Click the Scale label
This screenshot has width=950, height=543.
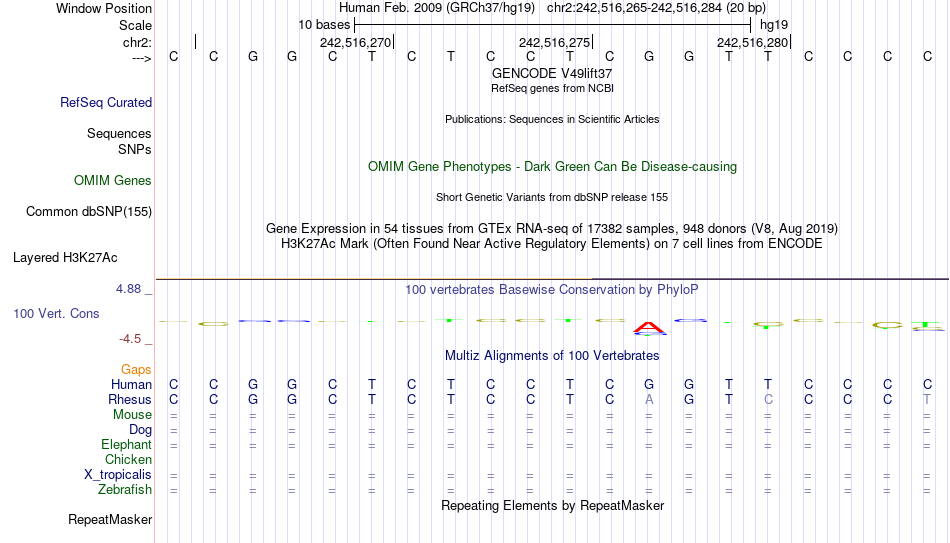(x=136, y=25)
